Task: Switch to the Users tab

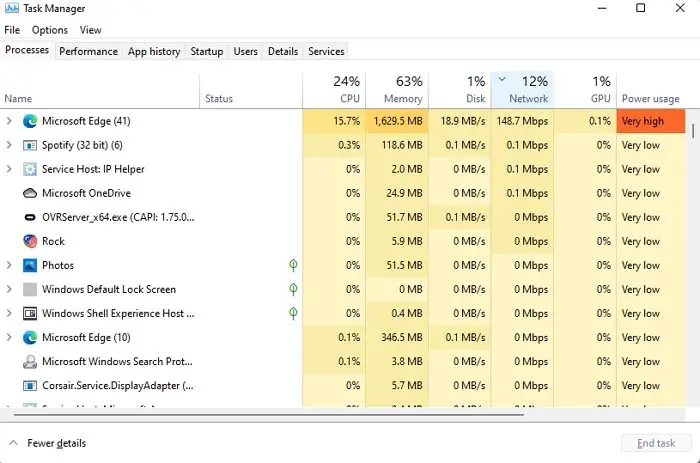Action: [246, 51]
